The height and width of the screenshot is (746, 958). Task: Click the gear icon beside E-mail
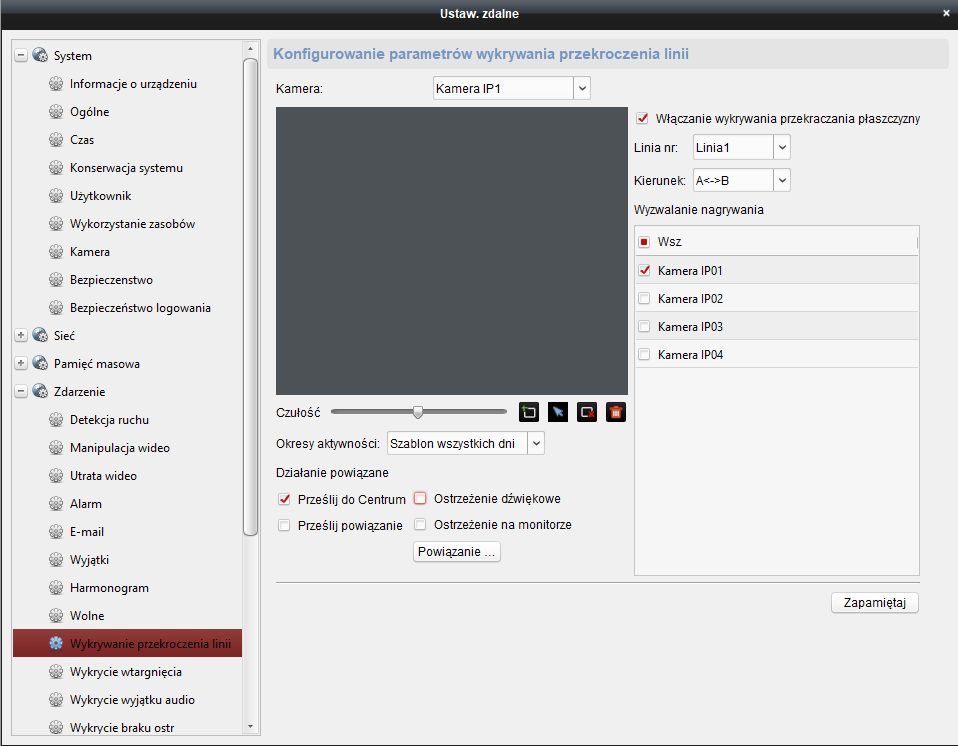(x=56, y=532)
